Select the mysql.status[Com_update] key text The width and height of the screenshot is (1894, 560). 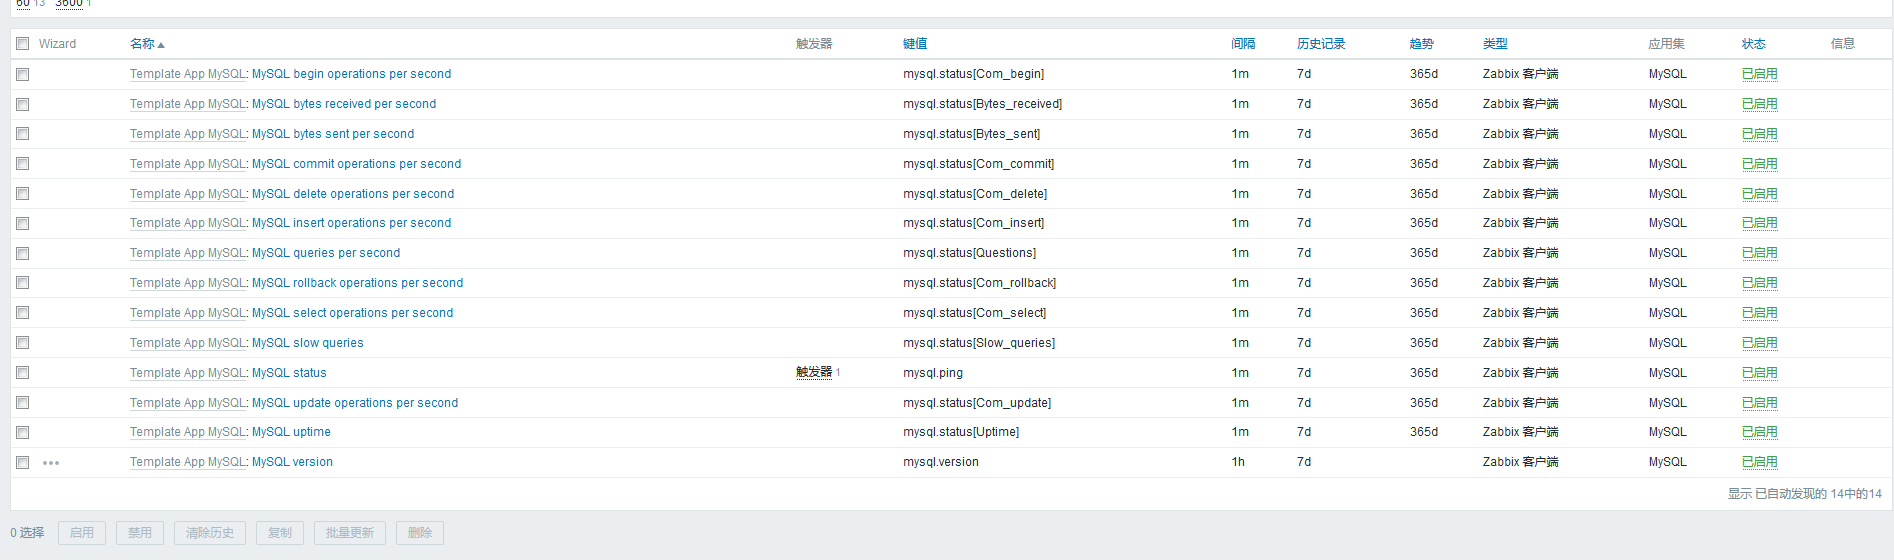(977, 403)
